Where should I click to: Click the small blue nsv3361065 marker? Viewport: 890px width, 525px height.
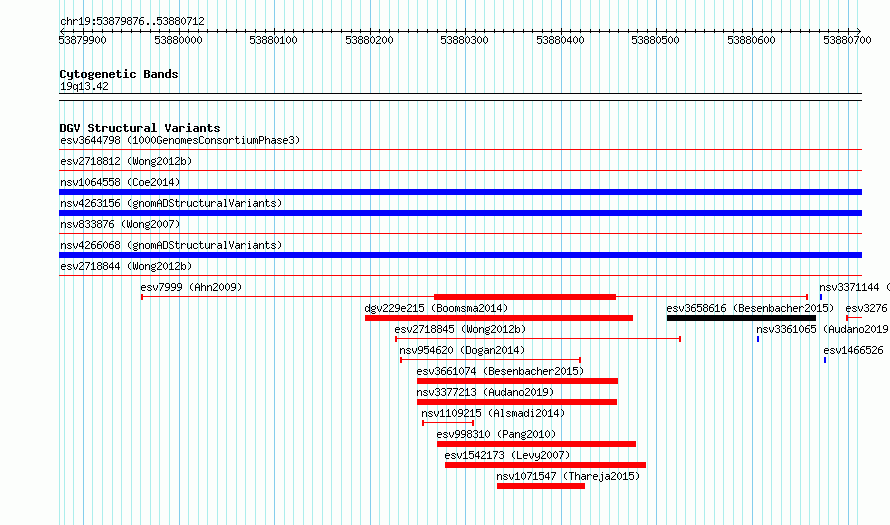(x=758, y=339)
